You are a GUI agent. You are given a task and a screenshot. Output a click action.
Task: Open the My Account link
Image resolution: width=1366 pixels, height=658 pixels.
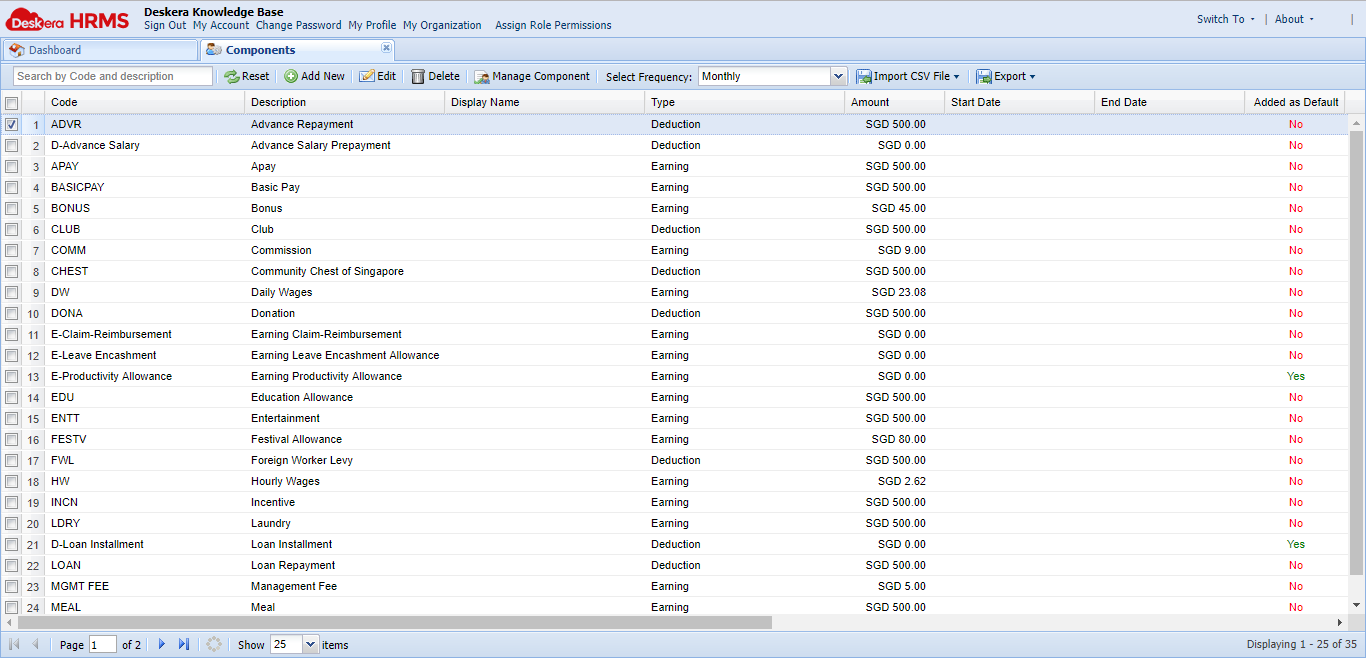tap(221, 25)
